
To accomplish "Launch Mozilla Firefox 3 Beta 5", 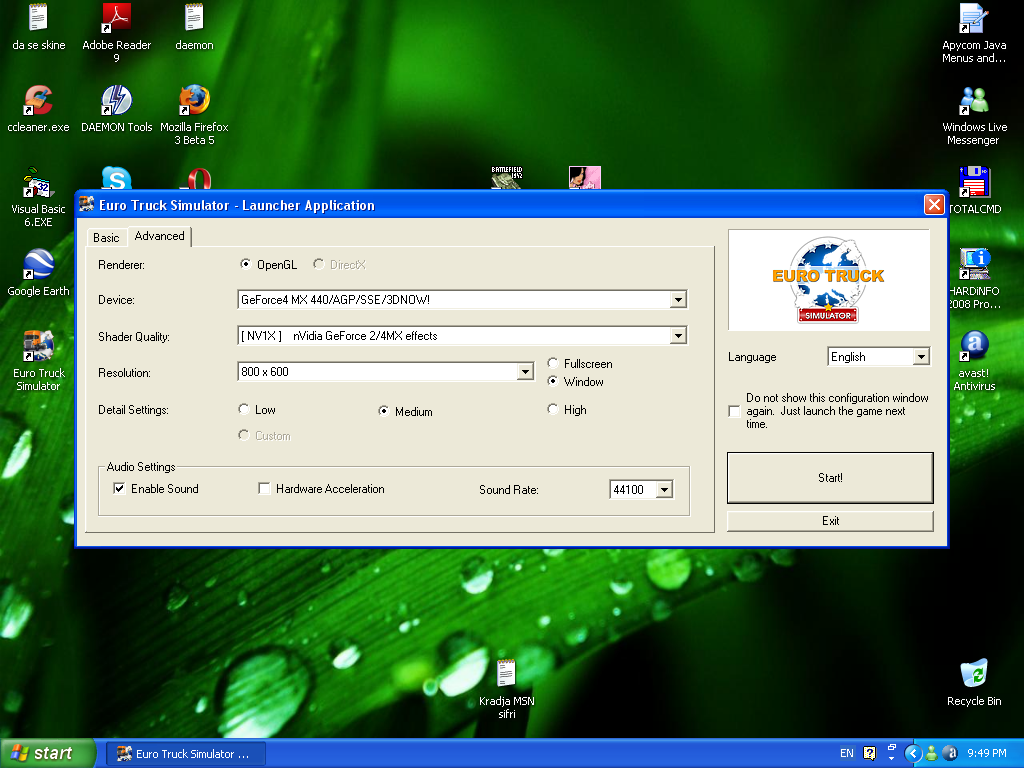I will (194, 116).
